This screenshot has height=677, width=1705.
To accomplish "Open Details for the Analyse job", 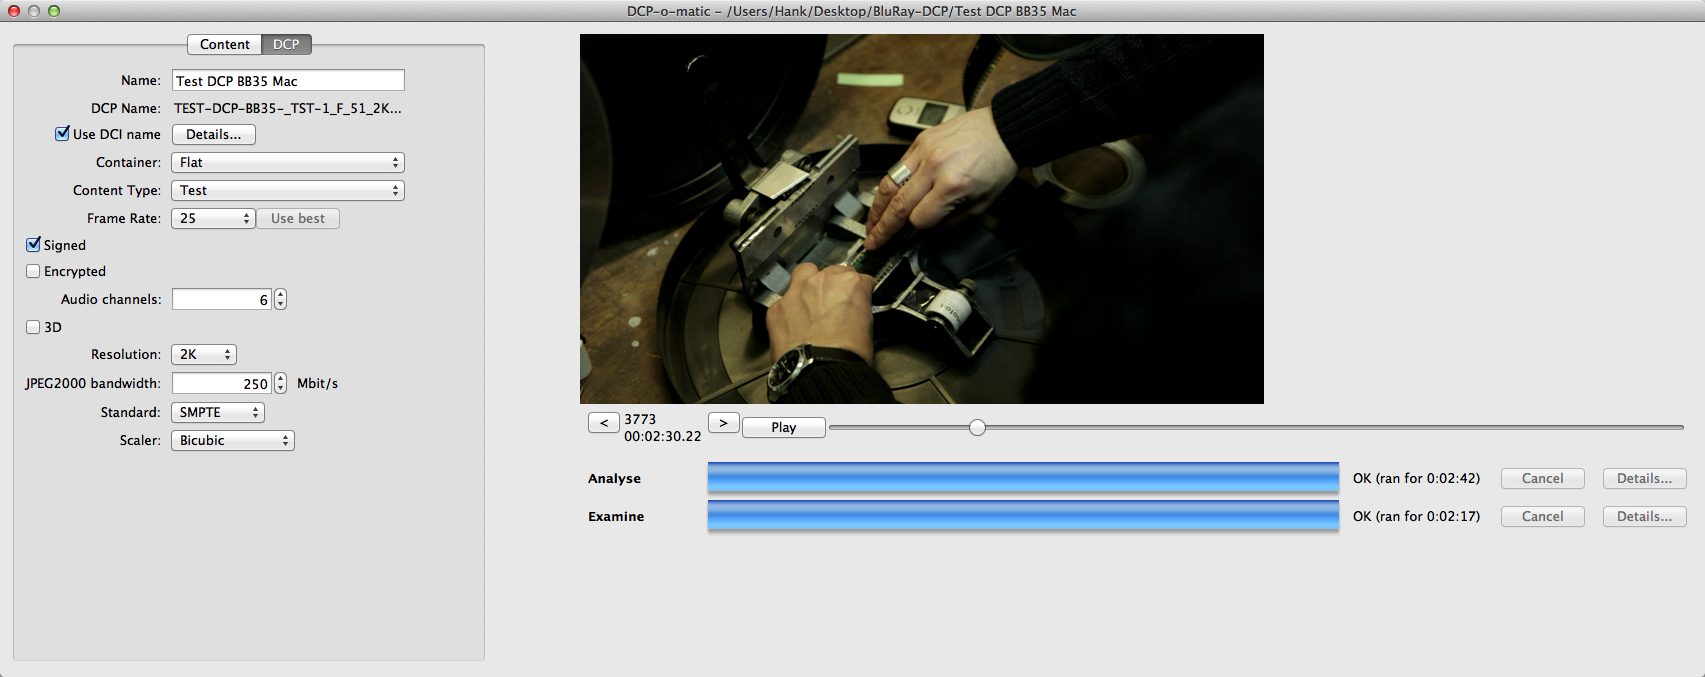I will coord(1644,478).
